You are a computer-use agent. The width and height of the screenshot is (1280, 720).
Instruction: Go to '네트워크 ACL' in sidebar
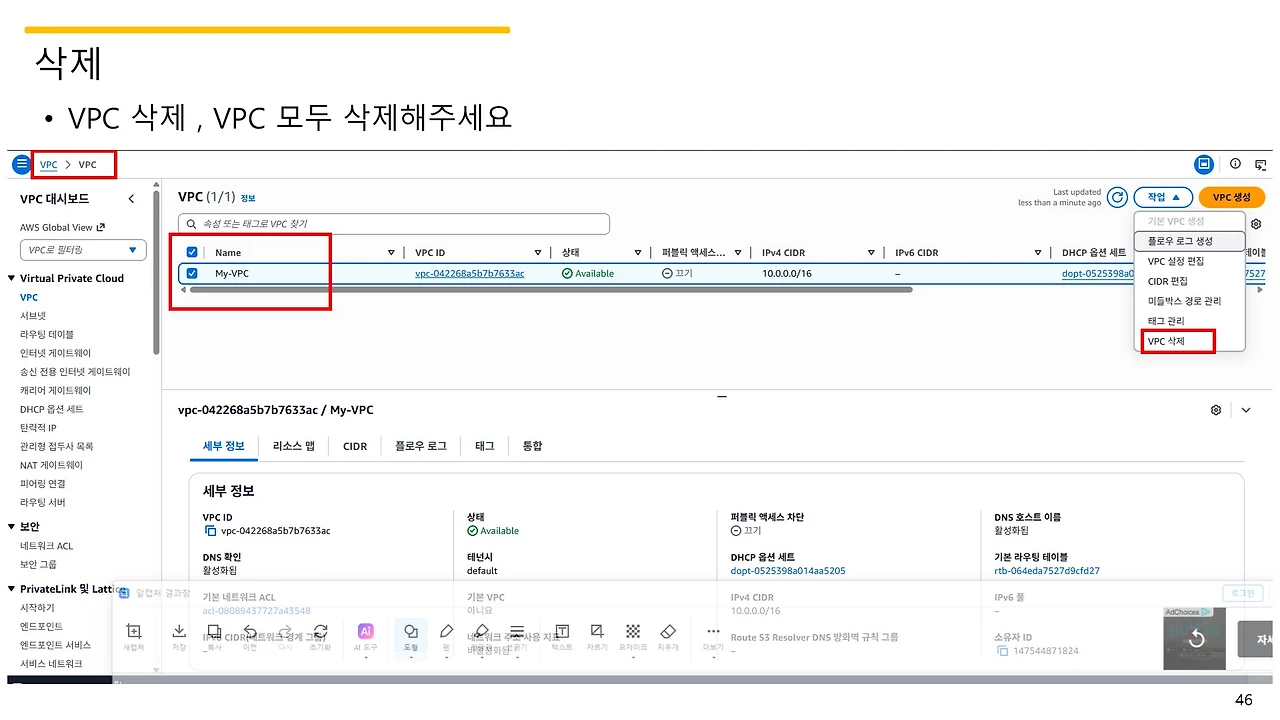46,546
